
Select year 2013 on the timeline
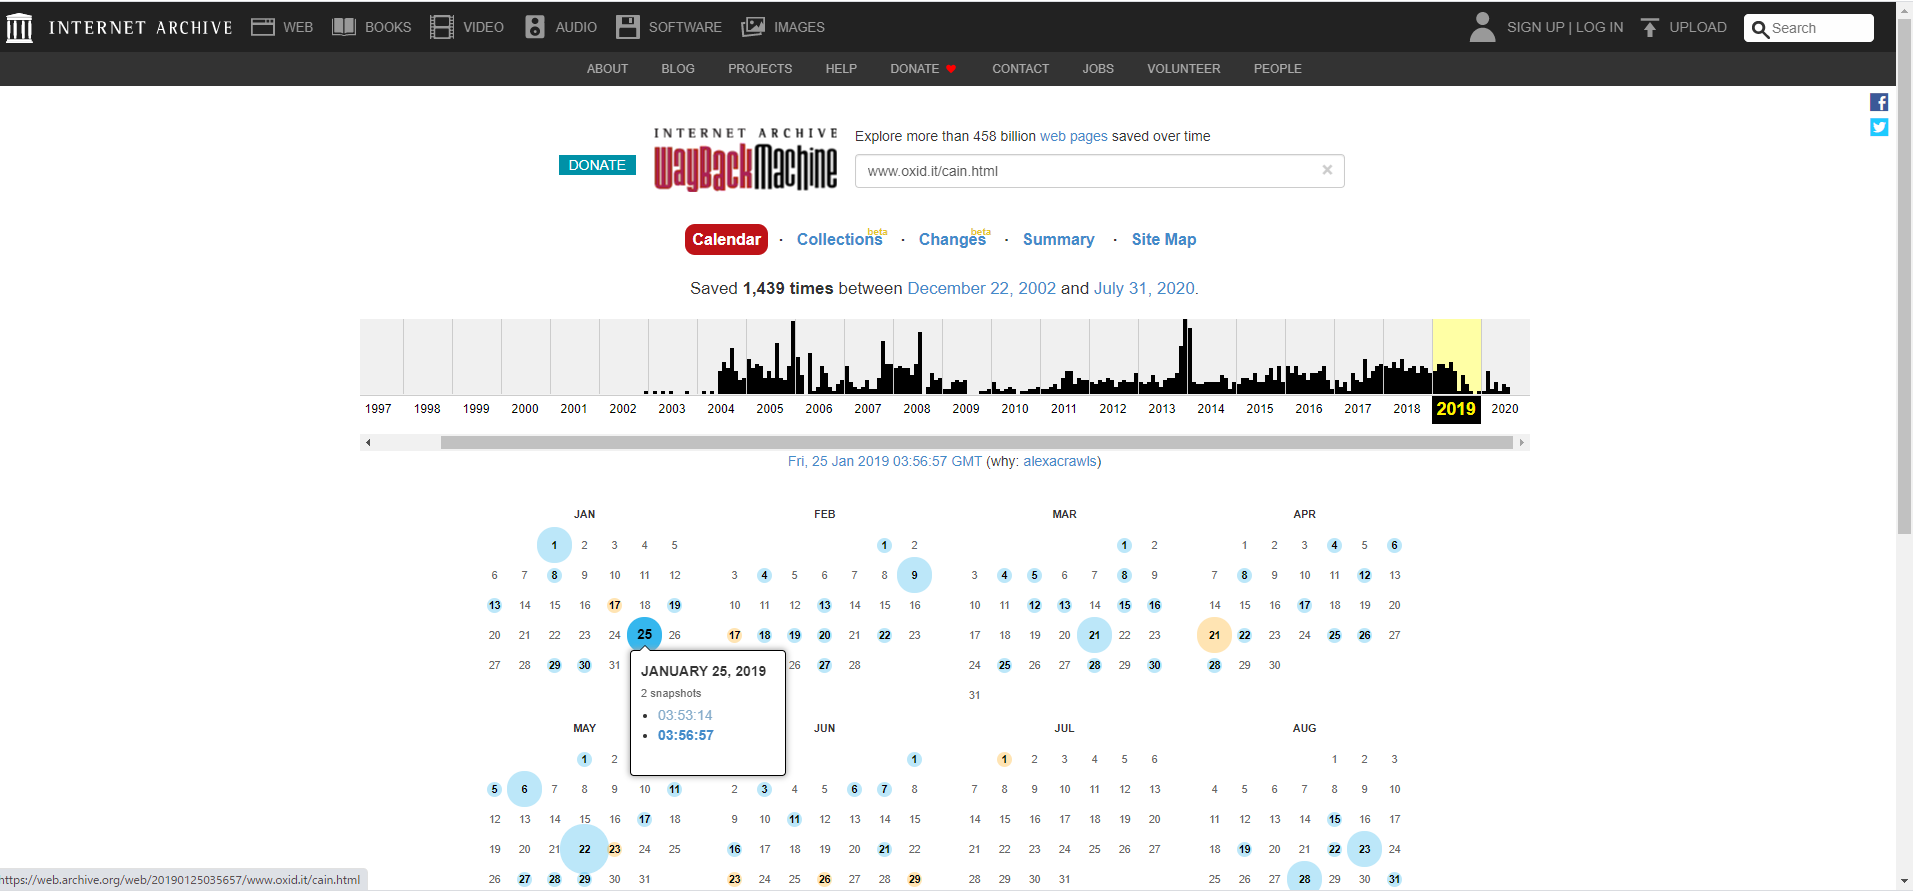click(x=1161, y=409)
